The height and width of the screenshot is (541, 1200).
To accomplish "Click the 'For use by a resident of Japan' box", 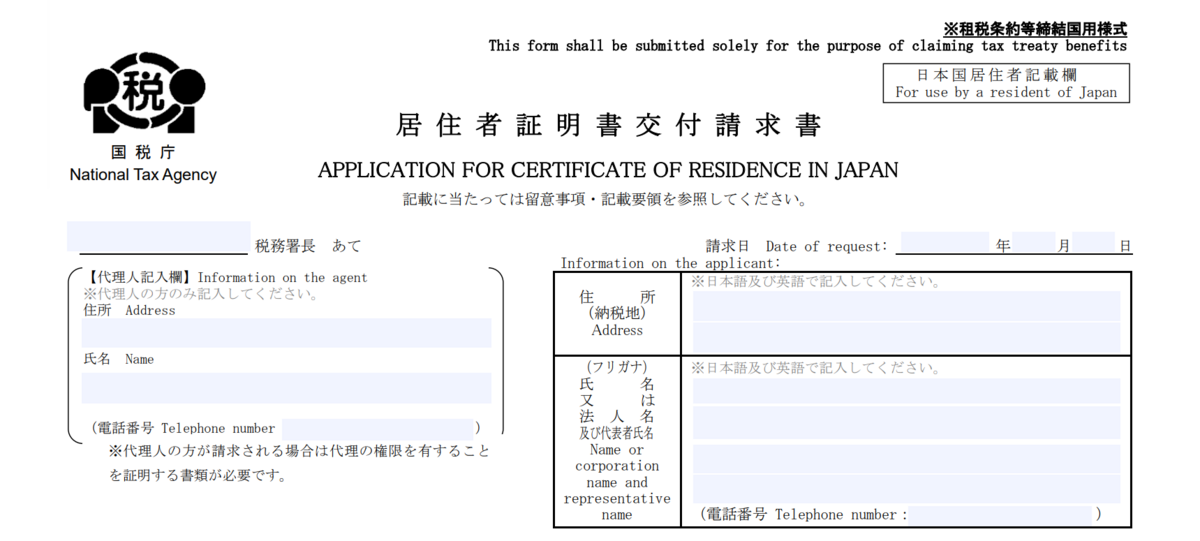I will click(1006, 83).
